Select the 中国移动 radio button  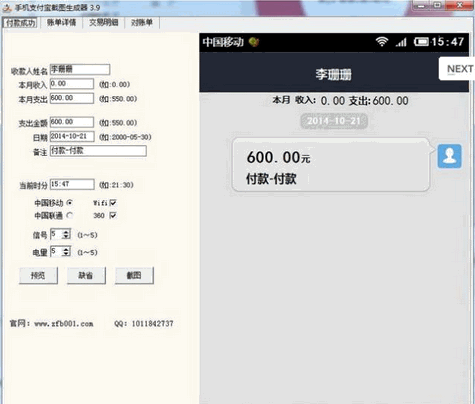pyautogui.click(x=70, y=202)
